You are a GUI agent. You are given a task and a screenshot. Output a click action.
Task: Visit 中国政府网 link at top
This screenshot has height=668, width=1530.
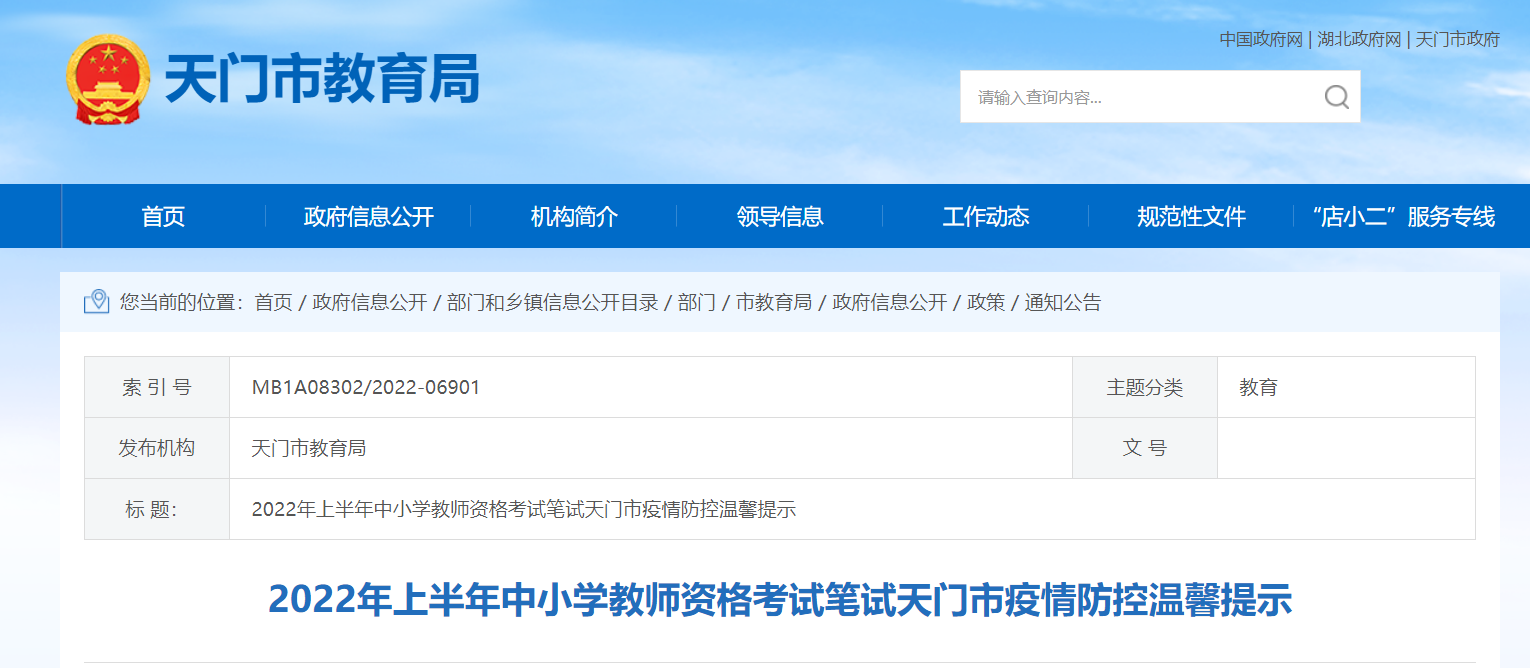(1261, 40)
